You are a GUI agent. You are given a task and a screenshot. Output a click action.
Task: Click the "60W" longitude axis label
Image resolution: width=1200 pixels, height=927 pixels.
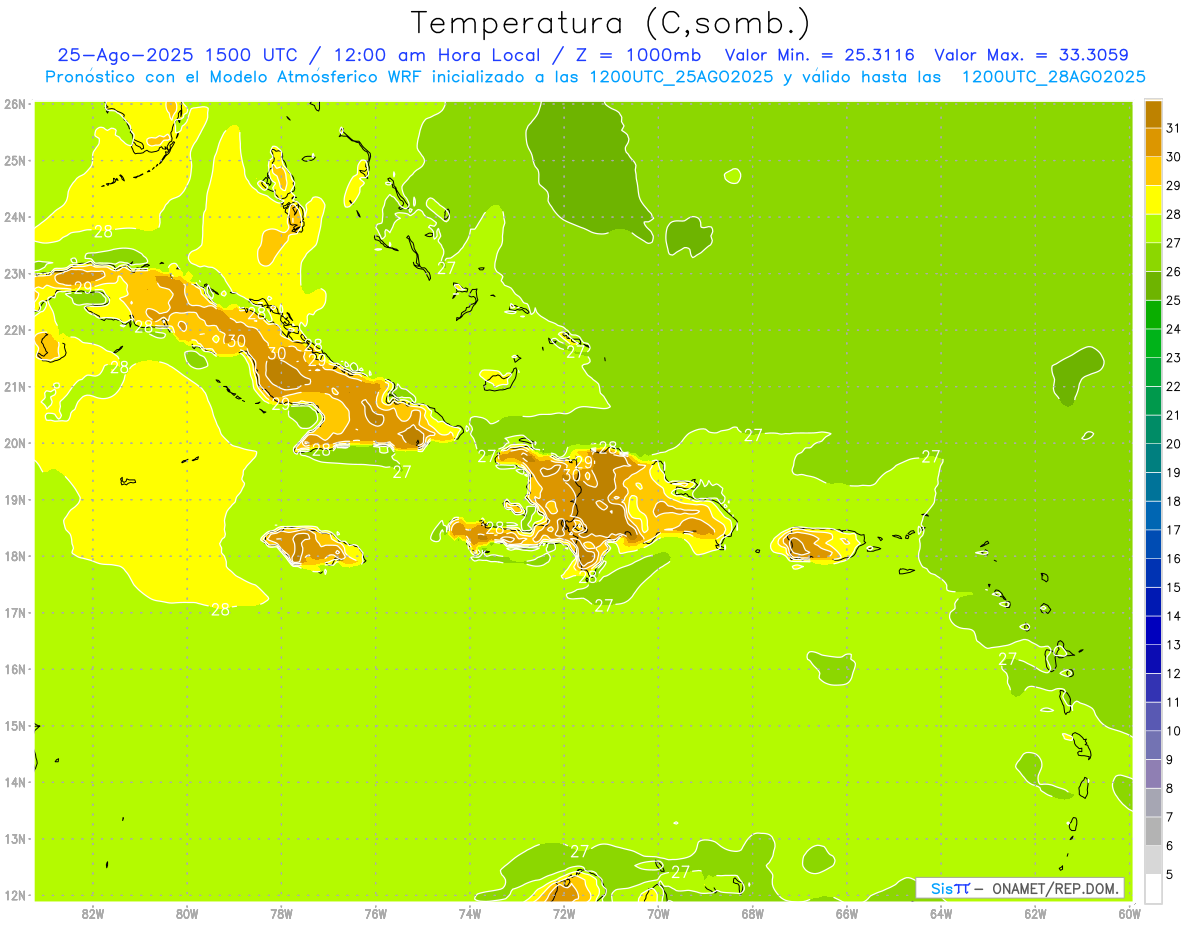(x=1129, y=913)
